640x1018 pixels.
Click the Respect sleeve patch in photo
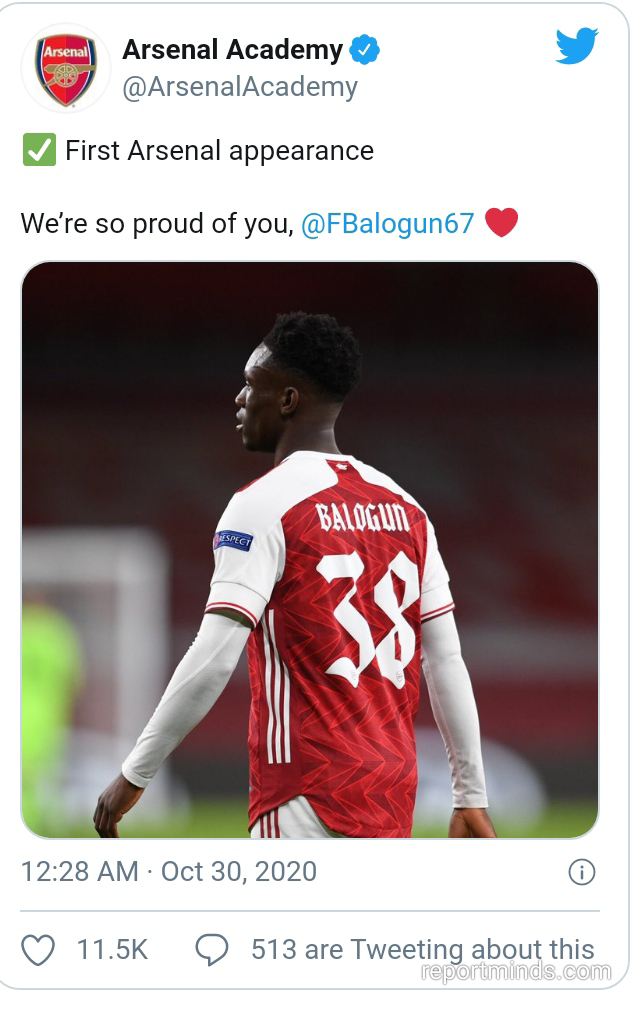pyautogui.click(x=233, y=540)
